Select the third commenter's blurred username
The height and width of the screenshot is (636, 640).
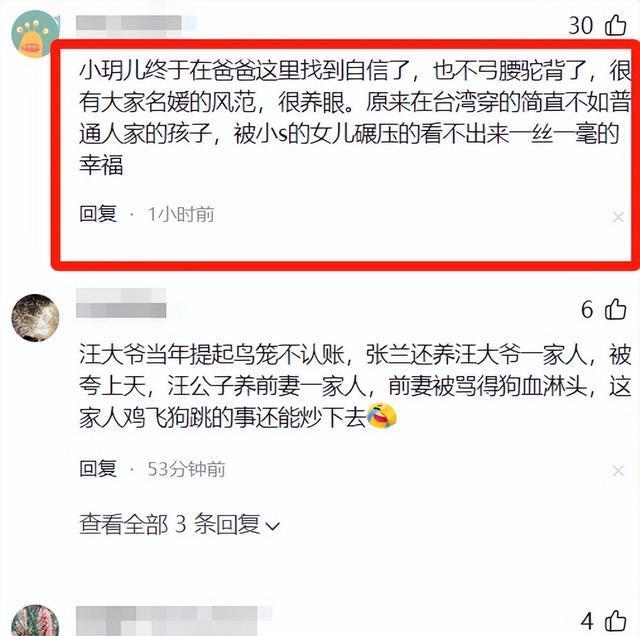click(x=173, y=621)
